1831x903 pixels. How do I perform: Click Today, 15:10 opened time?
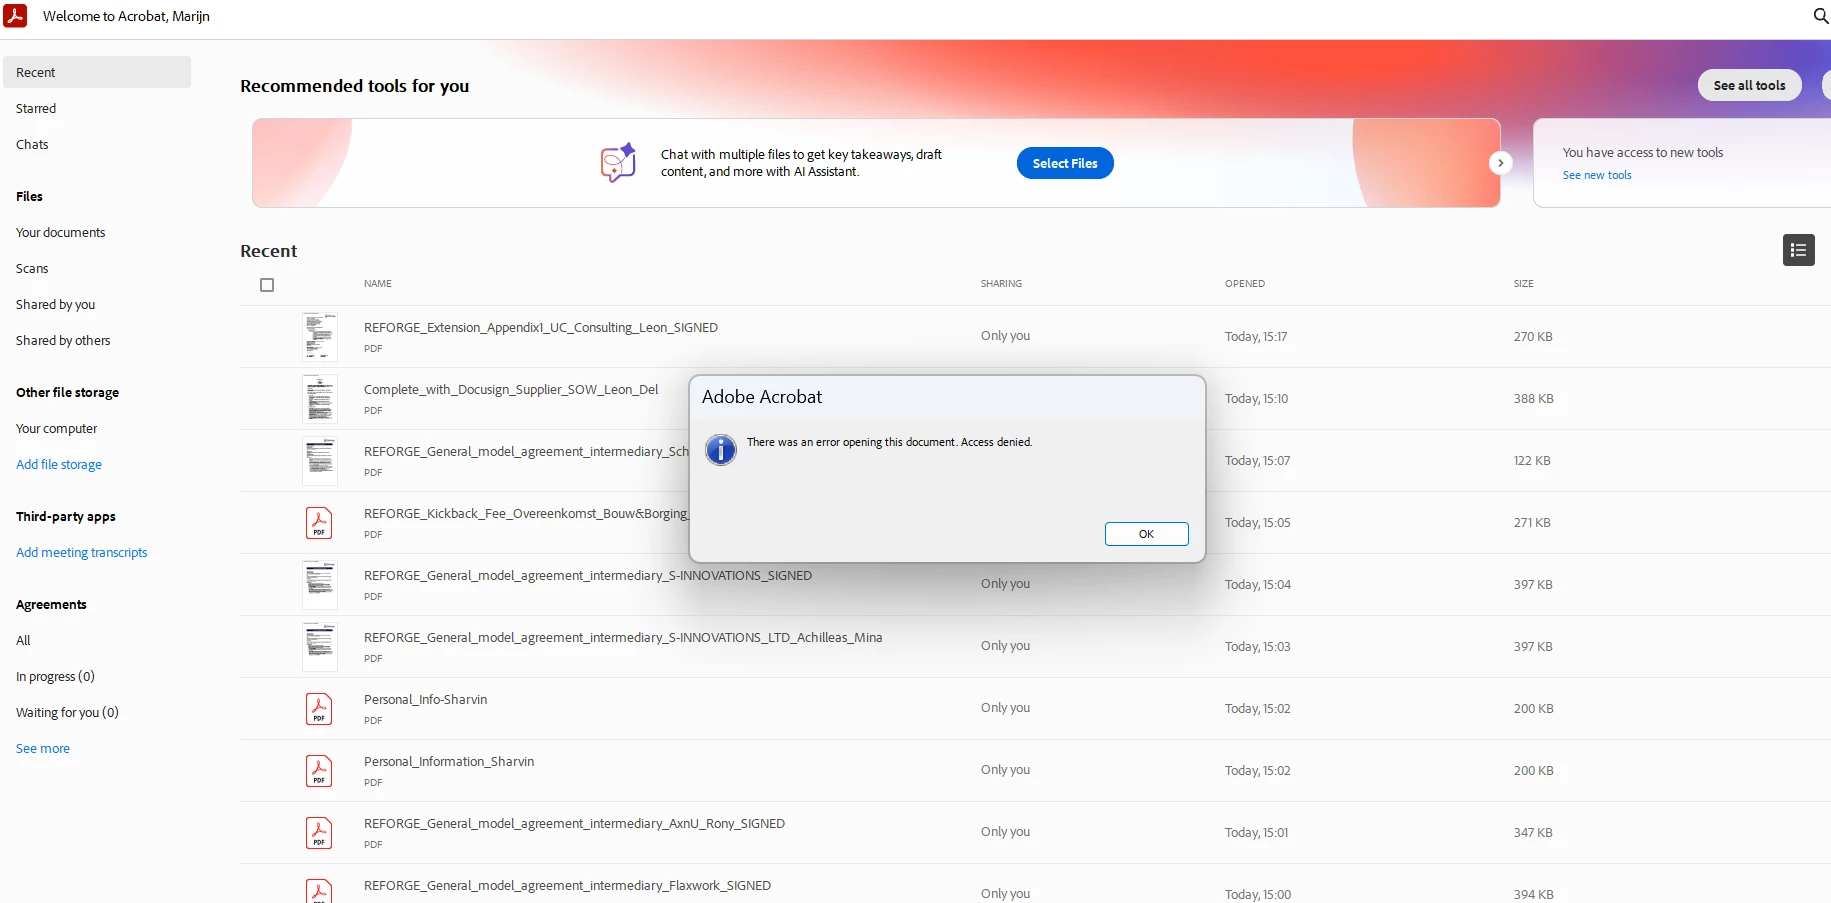(1256, 398)
